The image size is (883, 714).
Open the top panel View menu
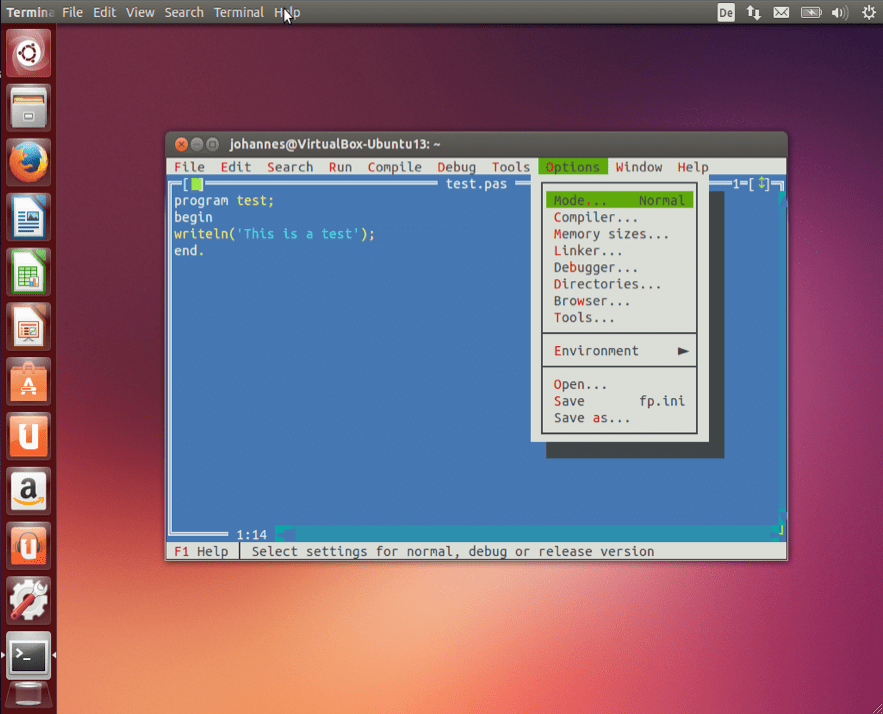pos(140,12)
